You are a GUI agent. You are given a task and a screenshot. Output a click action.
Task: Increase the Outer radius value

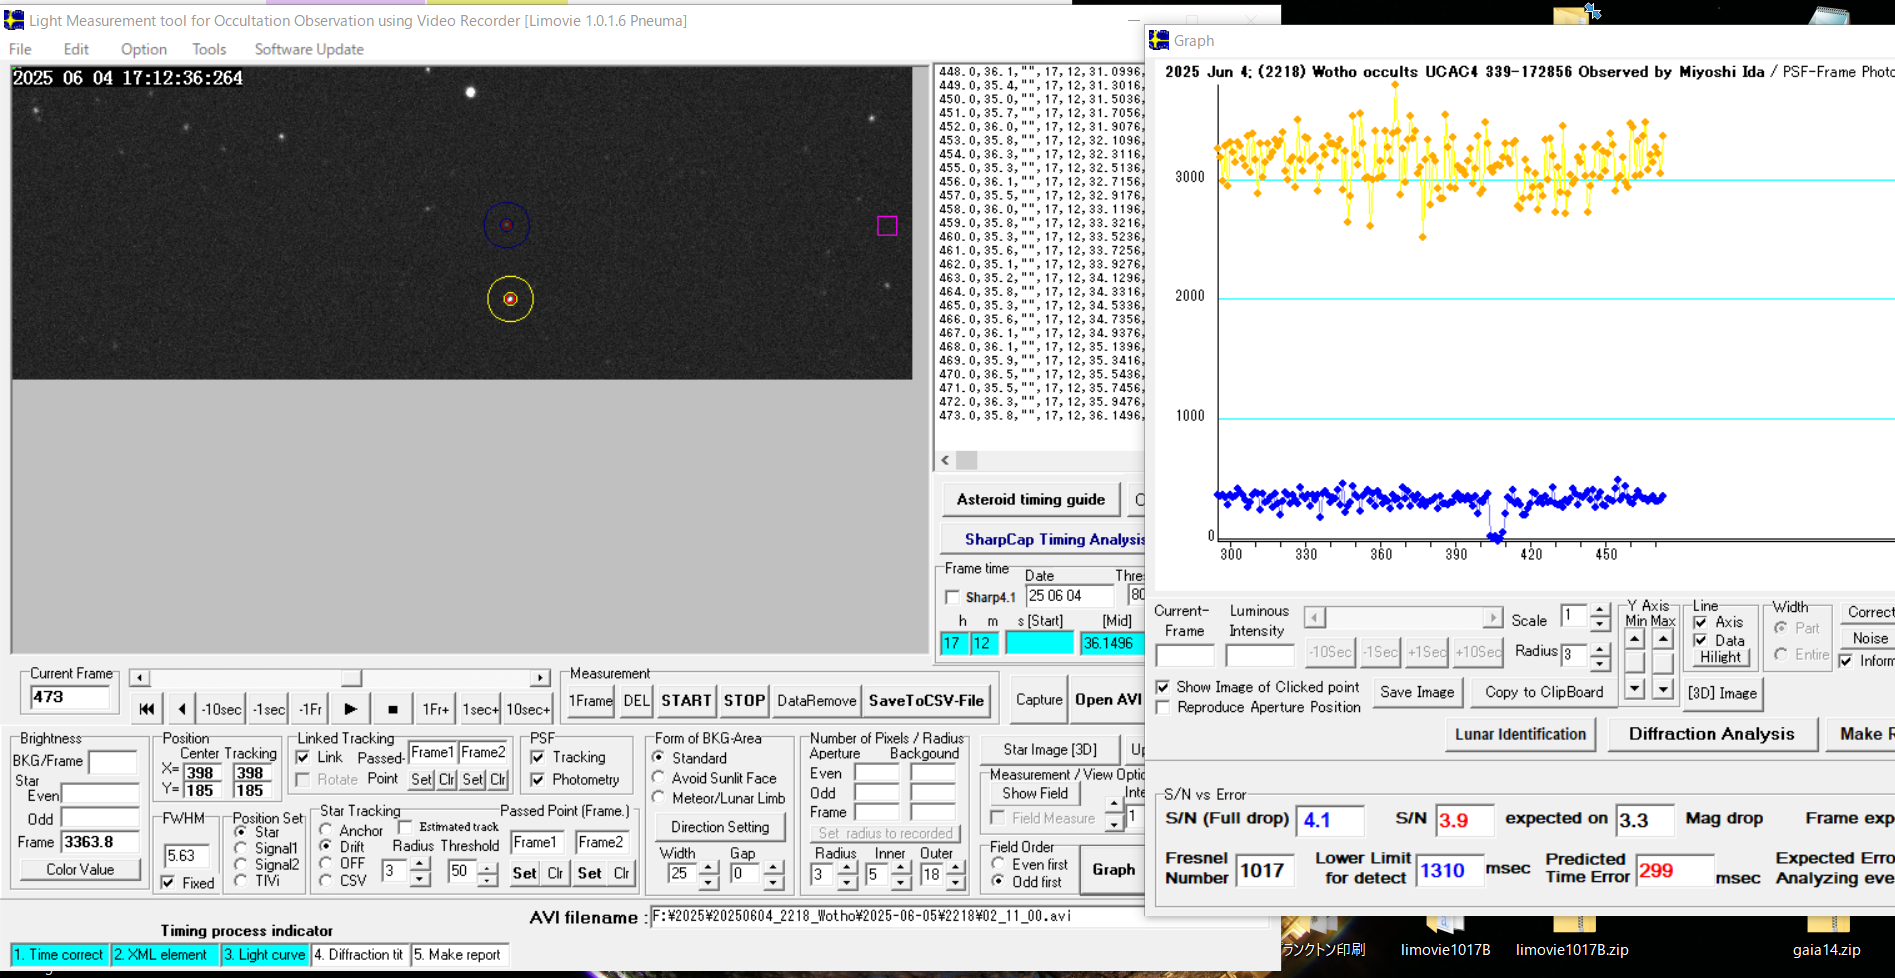(x=956, y=868)
